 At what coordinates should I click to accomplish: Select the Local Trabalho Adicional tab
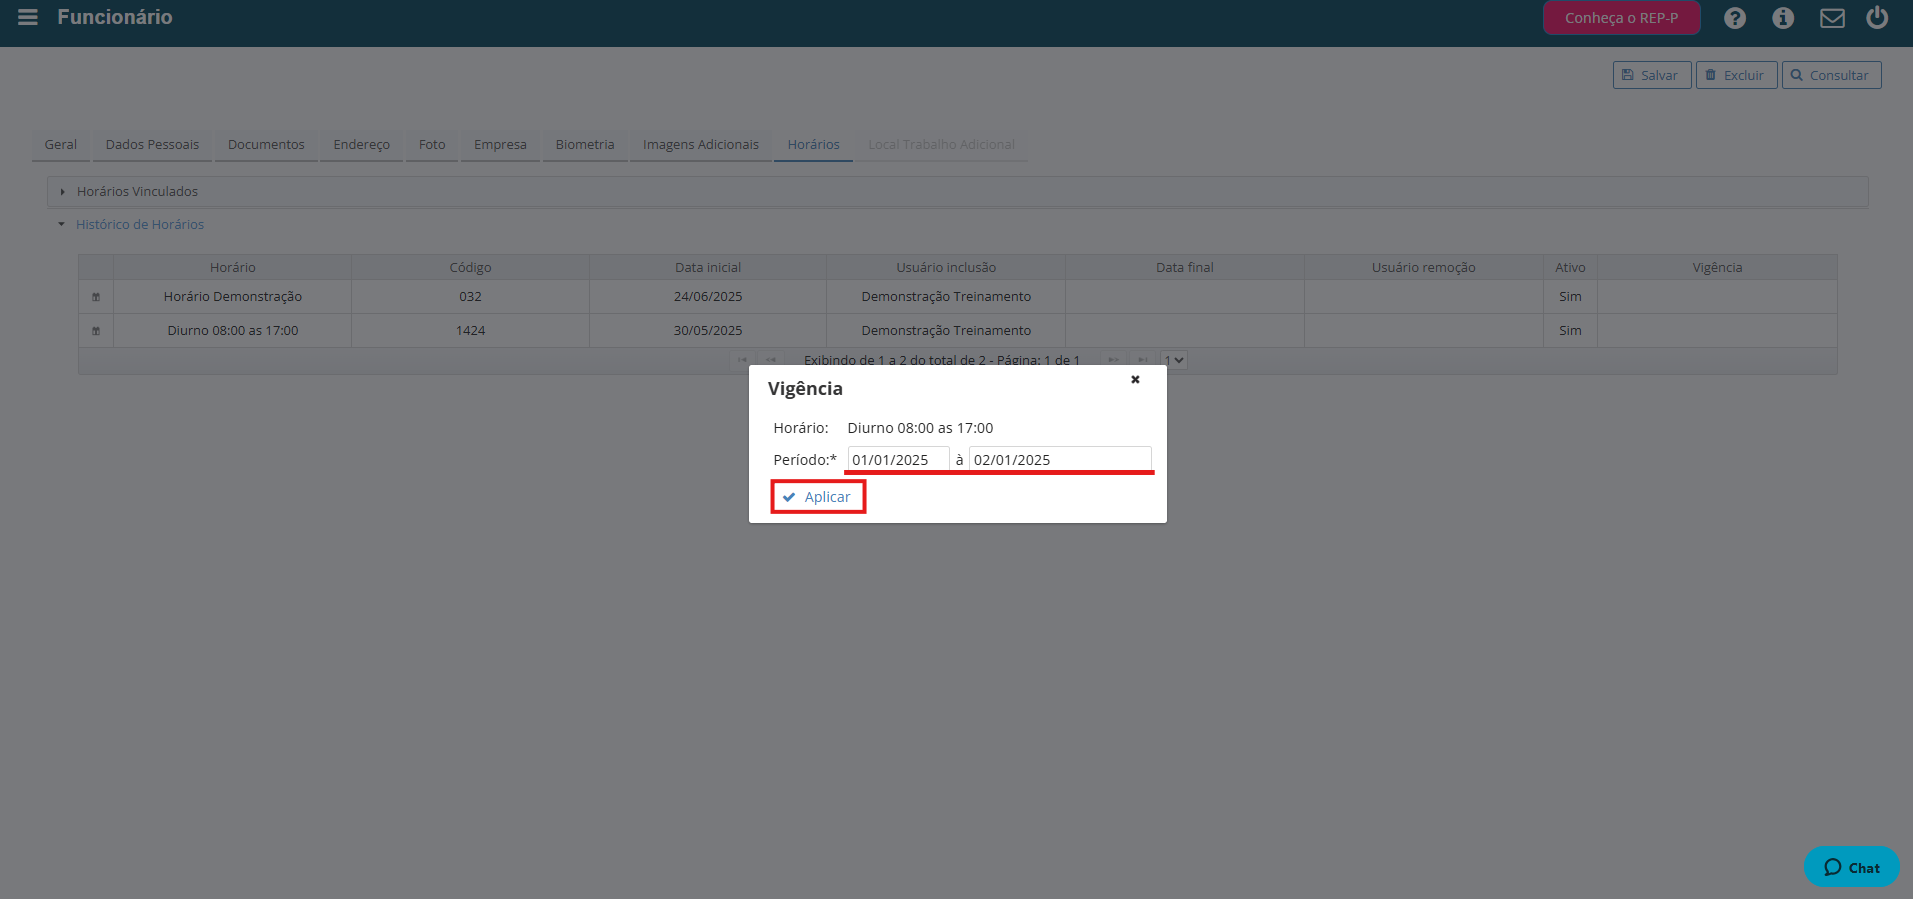[x=941, y=145]
